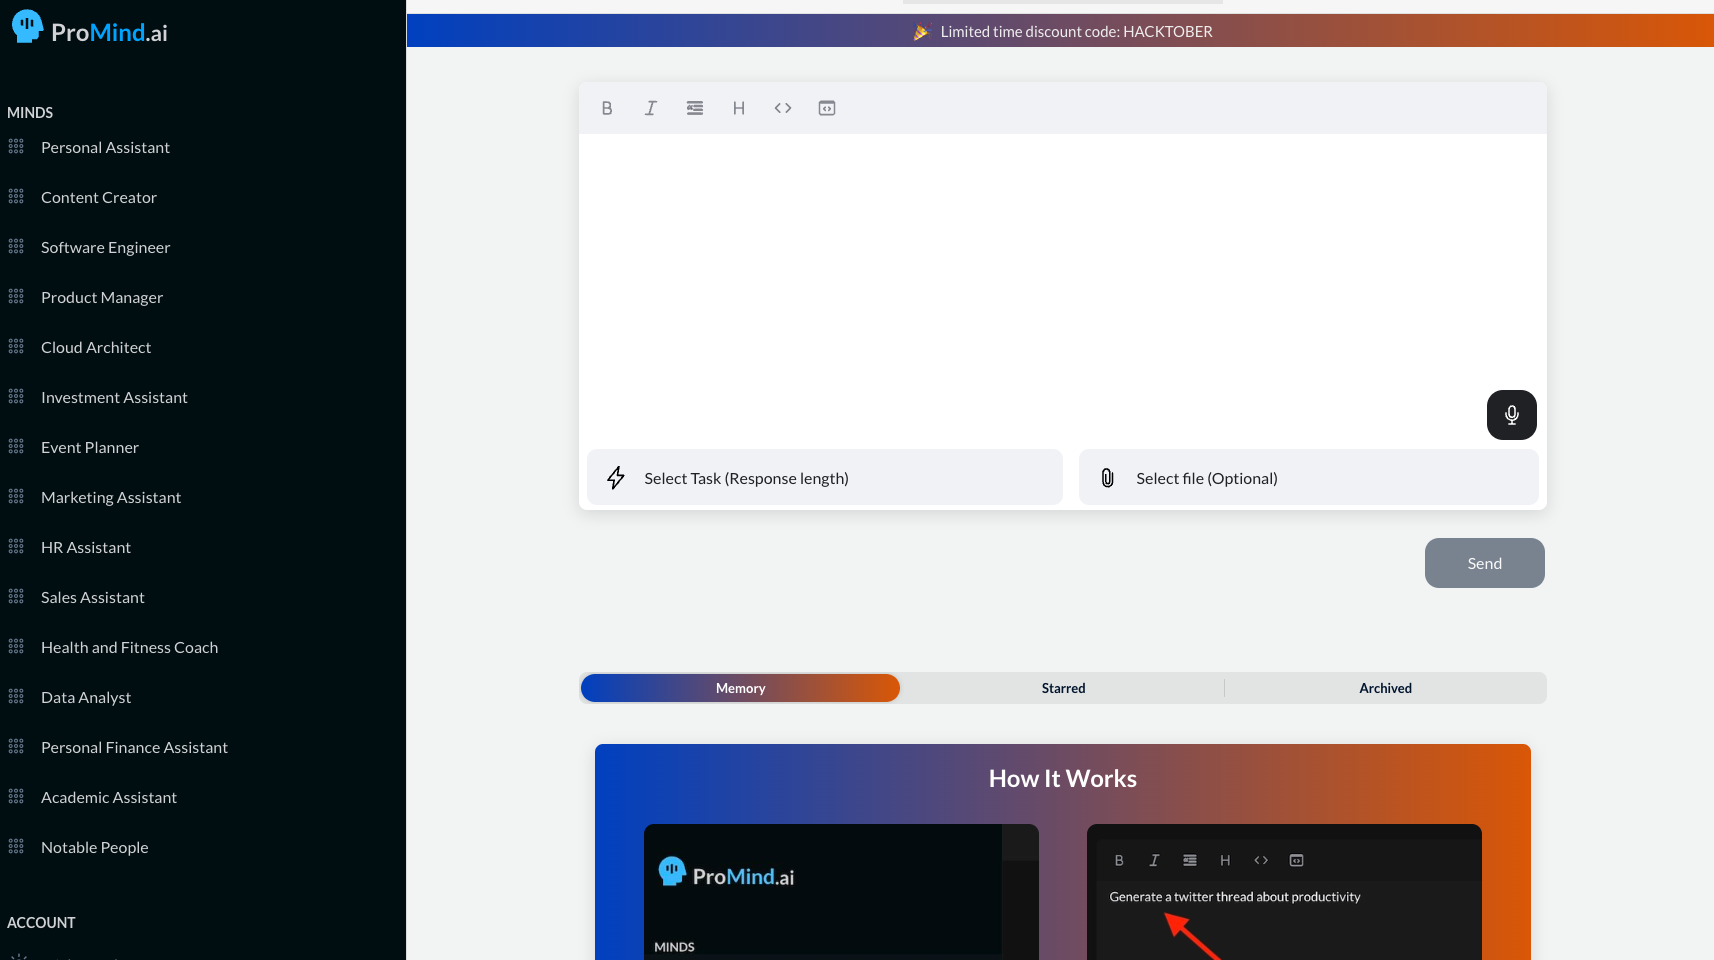This screenshot has height=960, width=1714.
Task: Open the Data Analyst mind
Action: (x=86, y=697)
